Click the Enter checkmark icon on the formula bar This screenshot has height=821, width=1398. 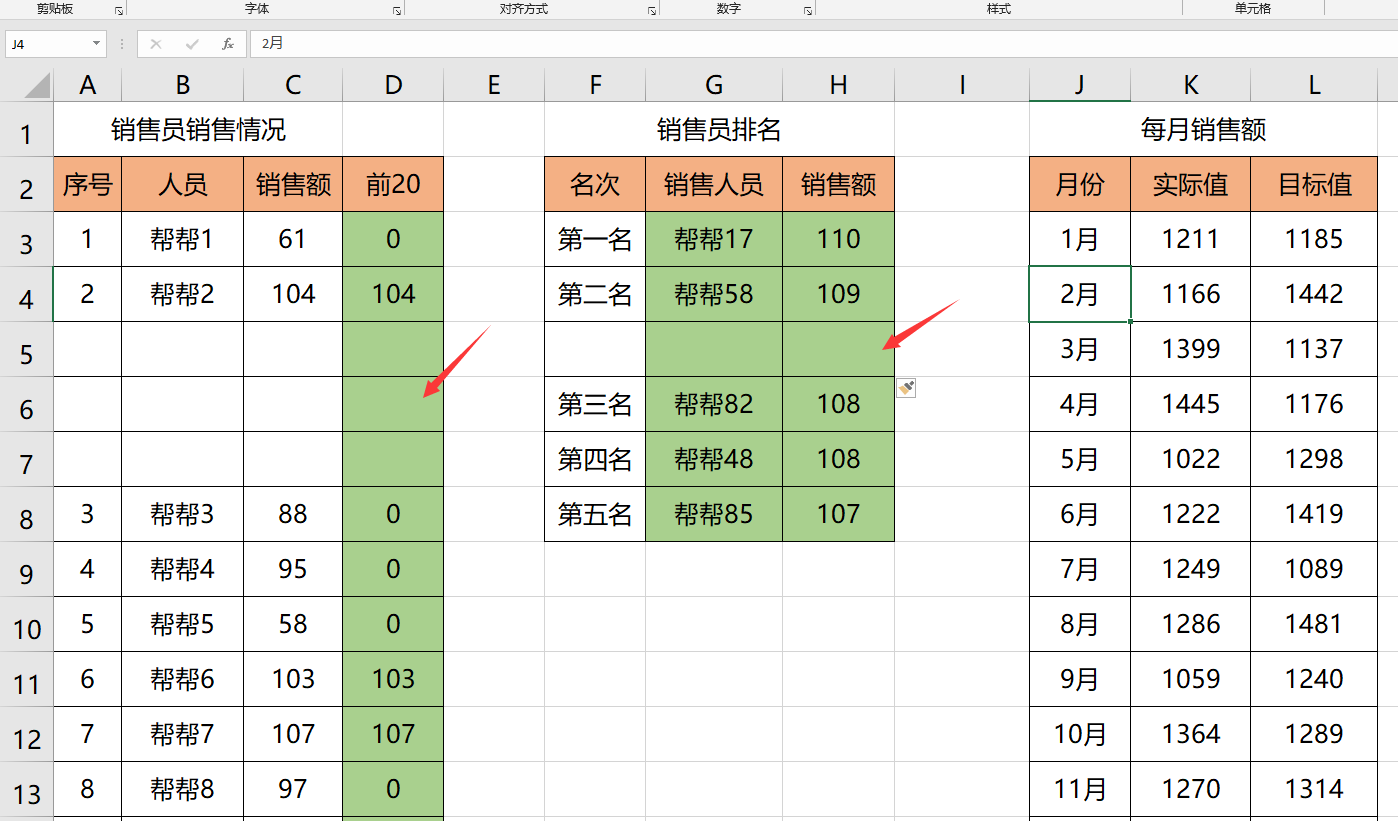(x=192, y=44)
